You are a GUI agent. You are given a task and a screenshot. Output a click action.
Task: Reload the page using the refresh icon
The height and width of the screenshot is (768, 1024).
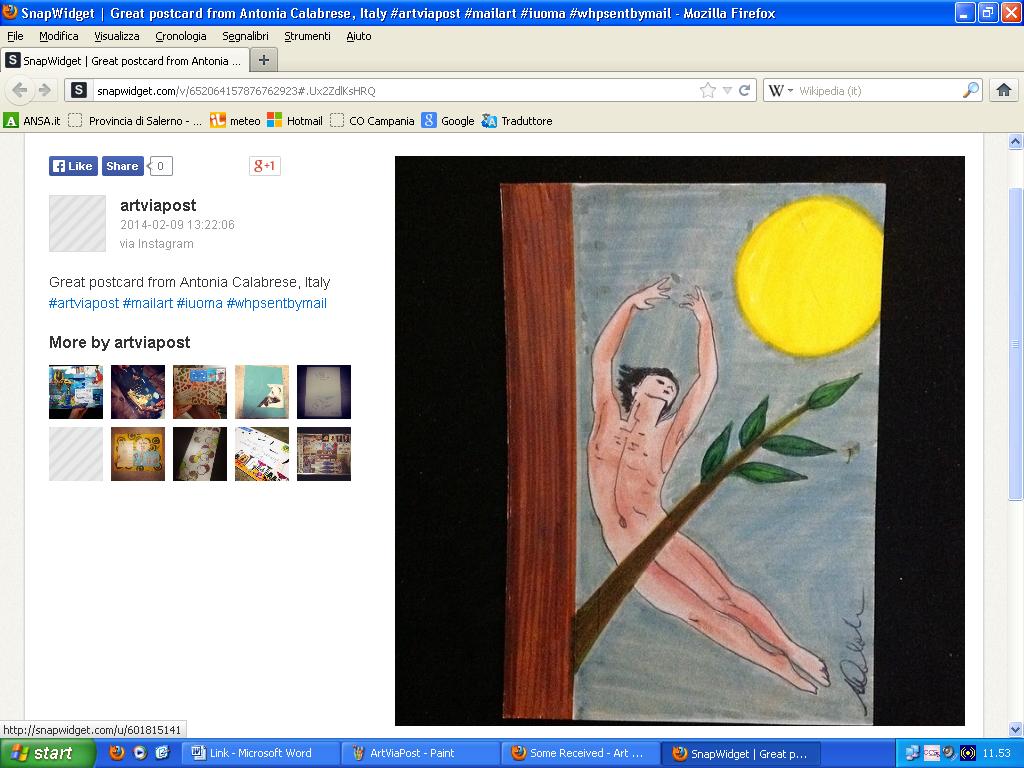(744, 90)
